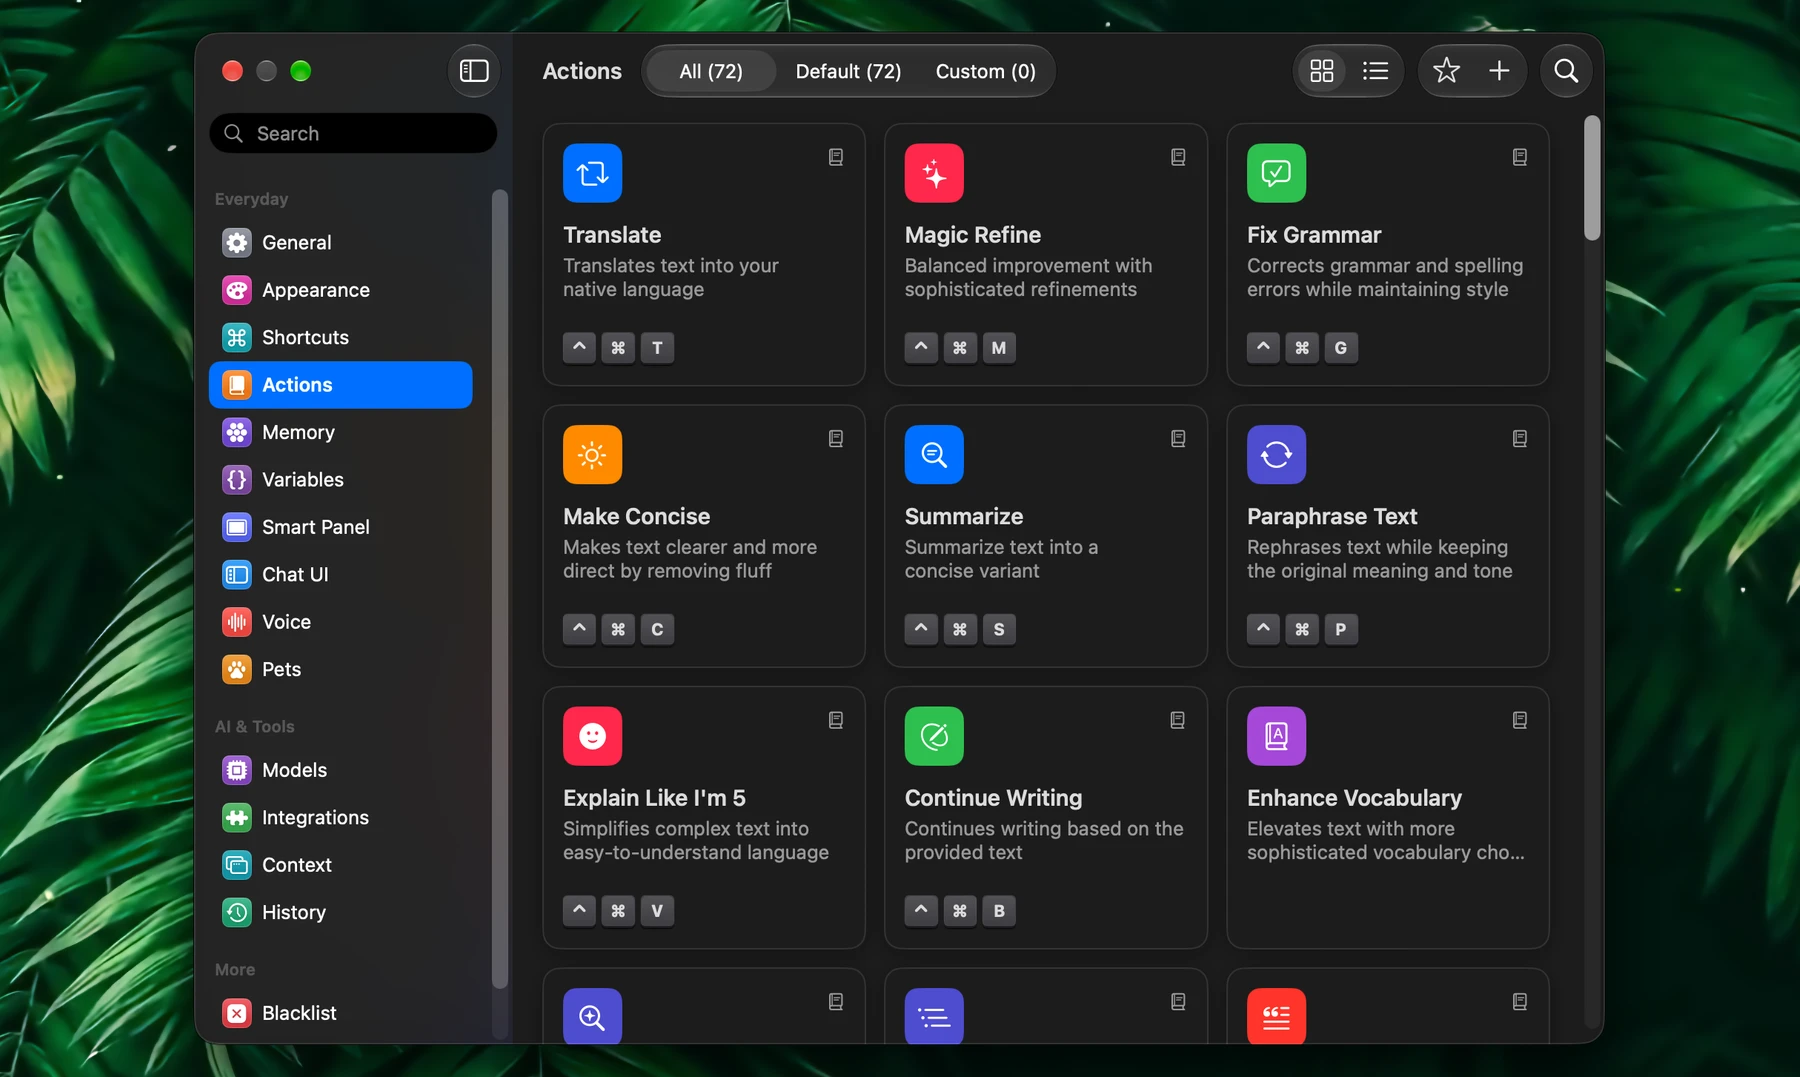Open Models under AI & Tools

point(340,770)
